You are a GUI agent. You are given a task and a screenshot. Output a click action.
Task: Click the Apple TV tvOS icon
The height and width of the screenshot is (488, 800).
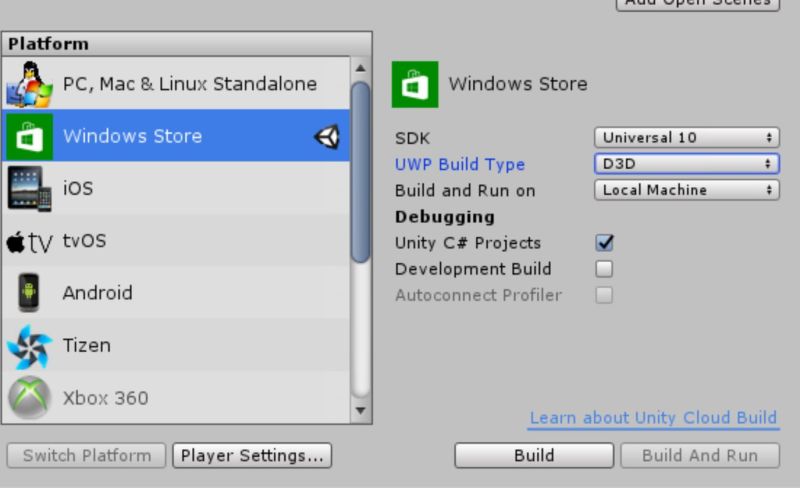pyautogui.click(x=30, y=241)
